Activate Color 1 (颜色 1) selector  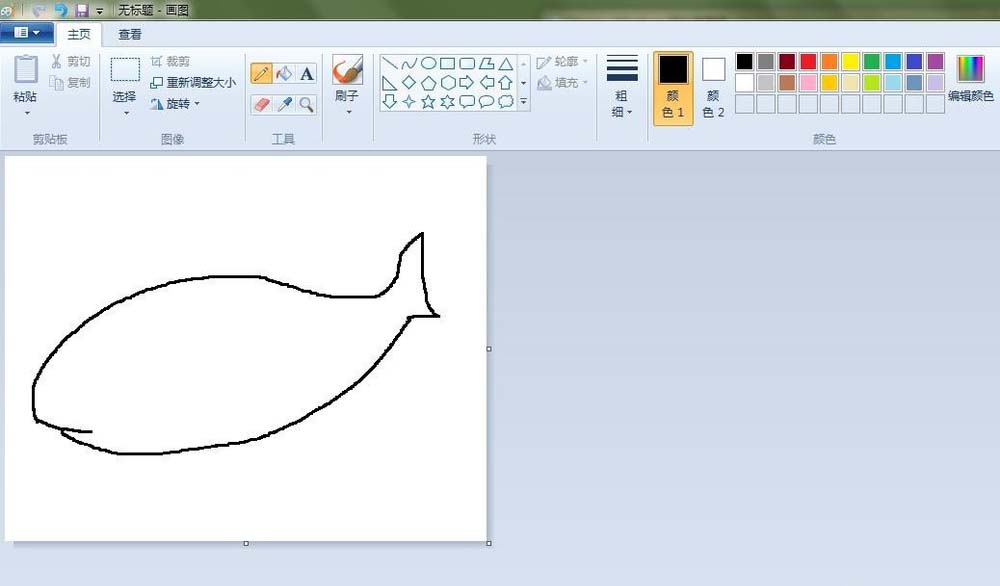[x=673, y=89]
